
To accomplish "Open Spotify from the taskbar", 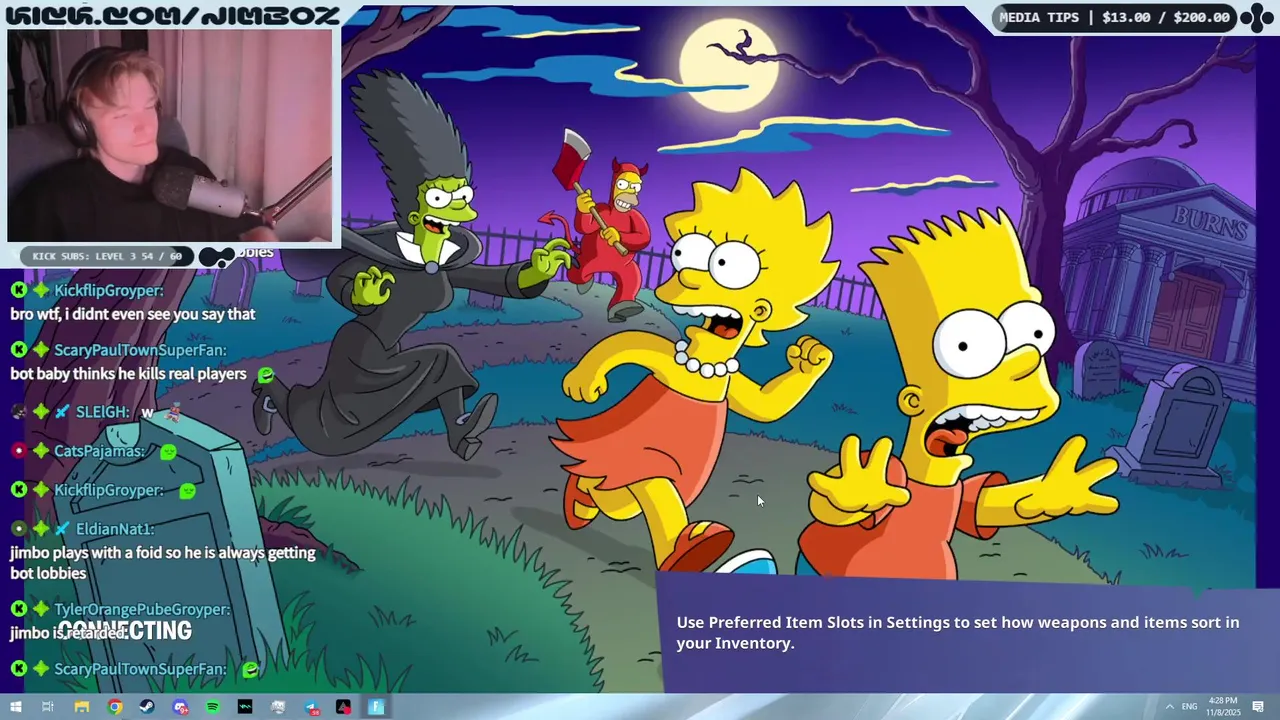I will (213, 707).
